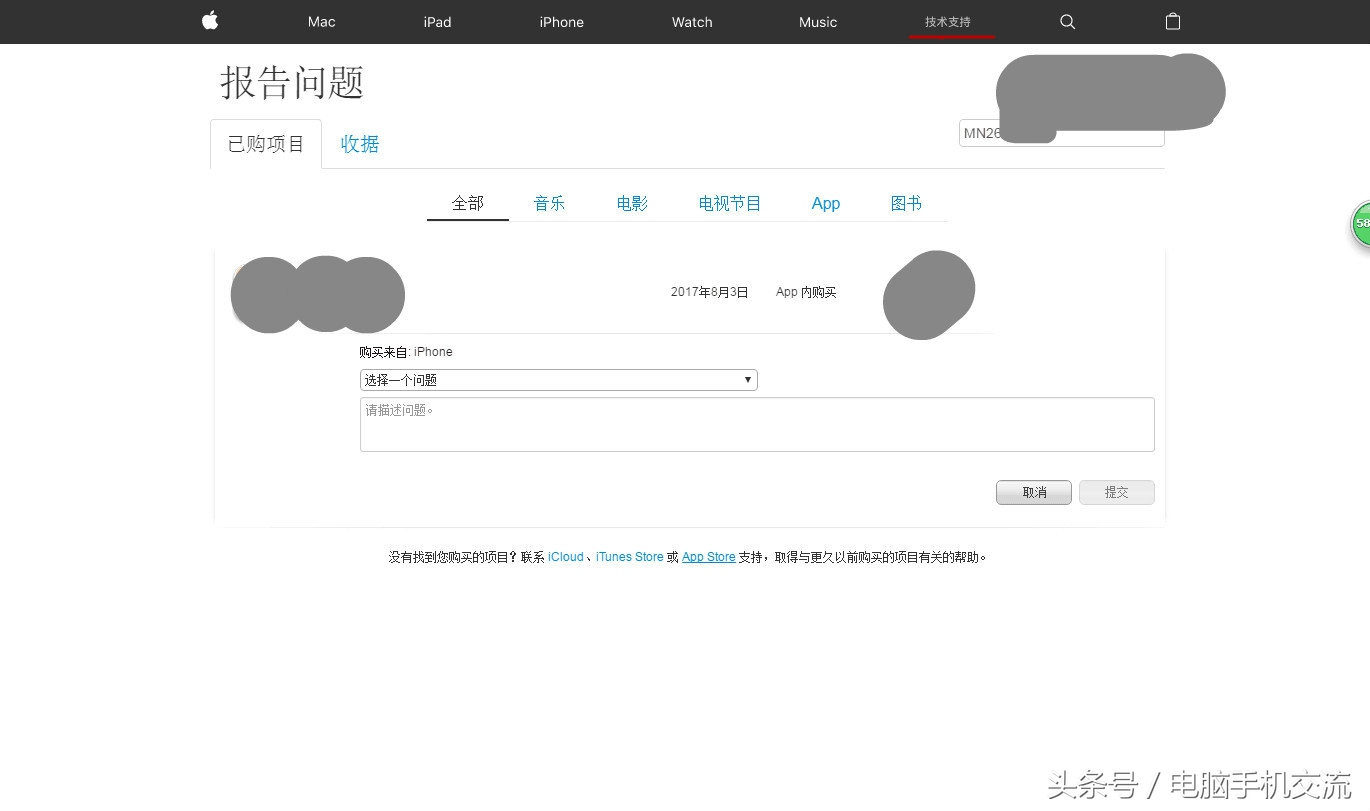Screen dimensions: 1370x811
Task: Click the Apple logo
Action: click(x=209, y=21)
